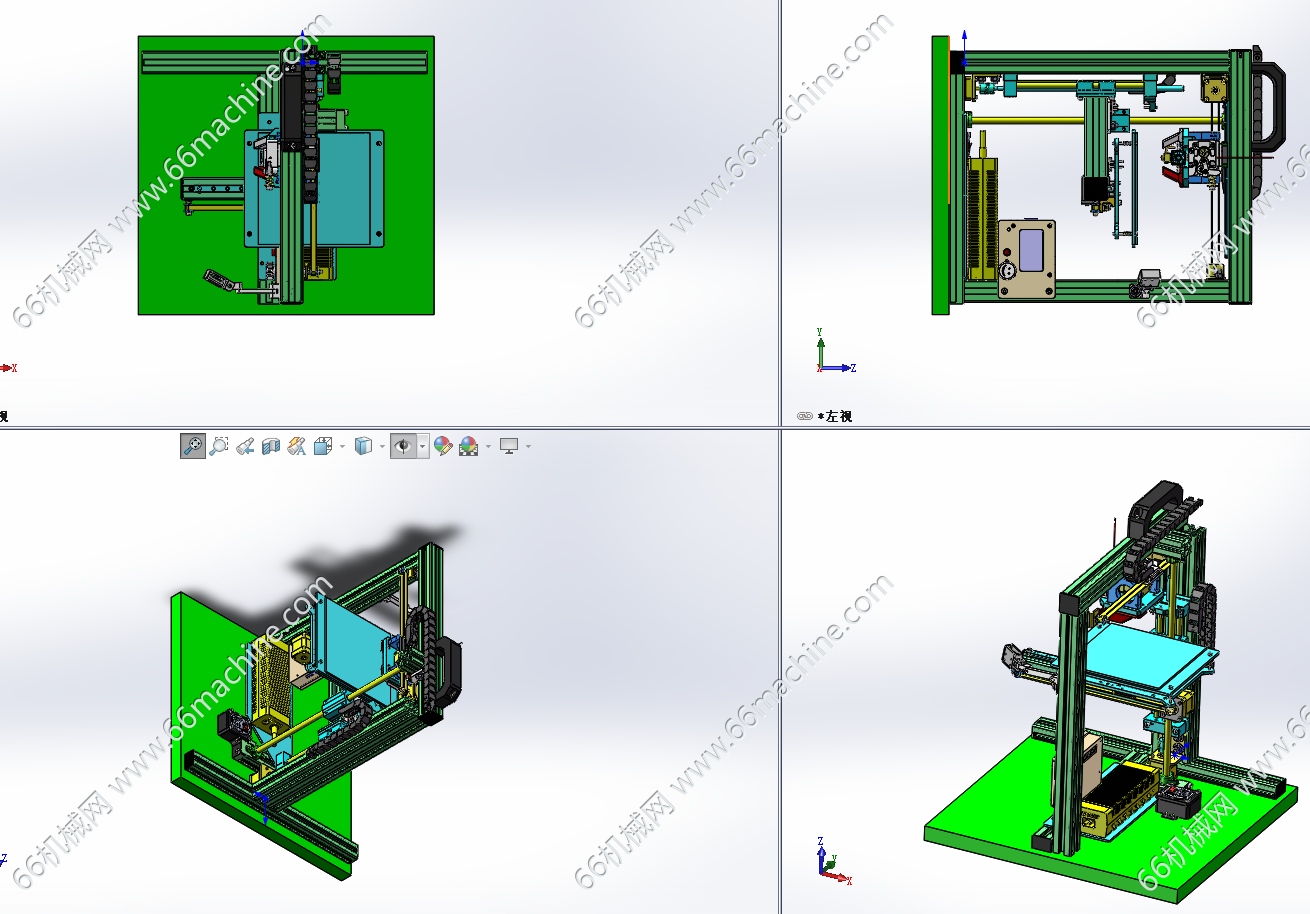Open the View Orientation cube icon
Screen dimensions: 1310x914
point(323,446)
